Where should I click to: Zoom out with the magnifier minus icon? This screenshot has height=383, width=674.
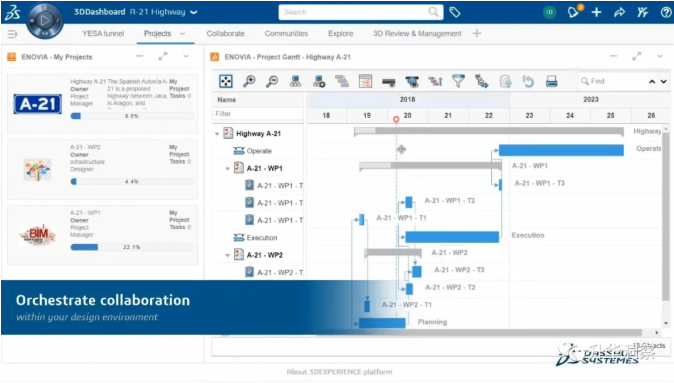(x=272, y=81)
